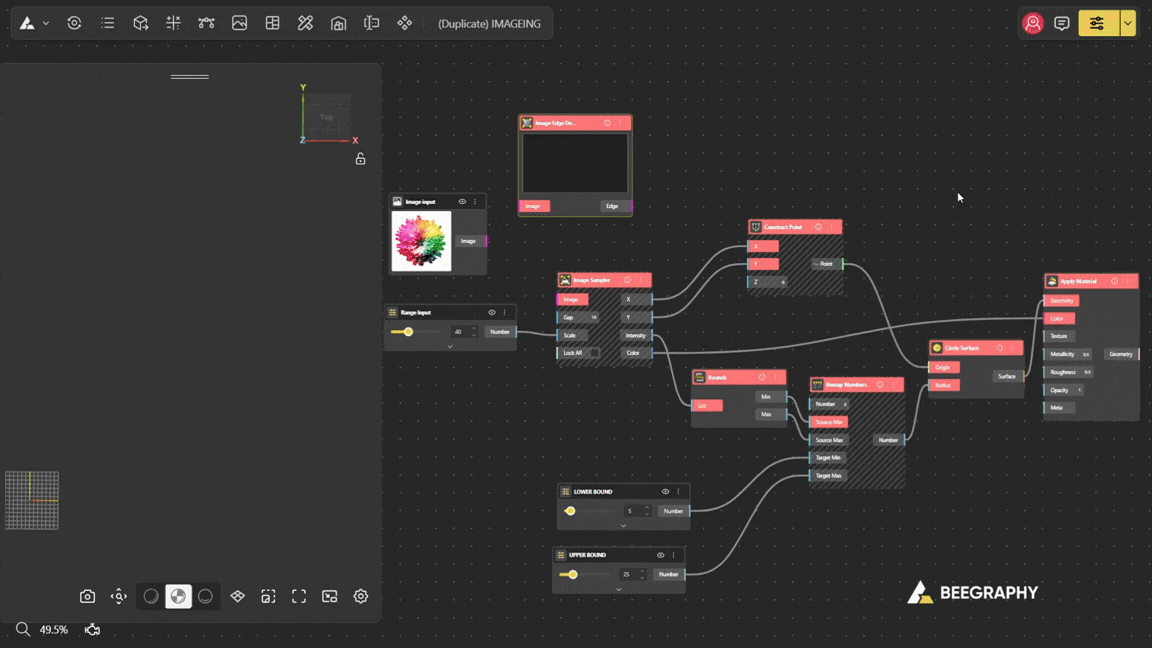The image size is (1152, 648).
Task: Toggle visibility eye on LOWER BOUND node
Action: tap(666, 492)
